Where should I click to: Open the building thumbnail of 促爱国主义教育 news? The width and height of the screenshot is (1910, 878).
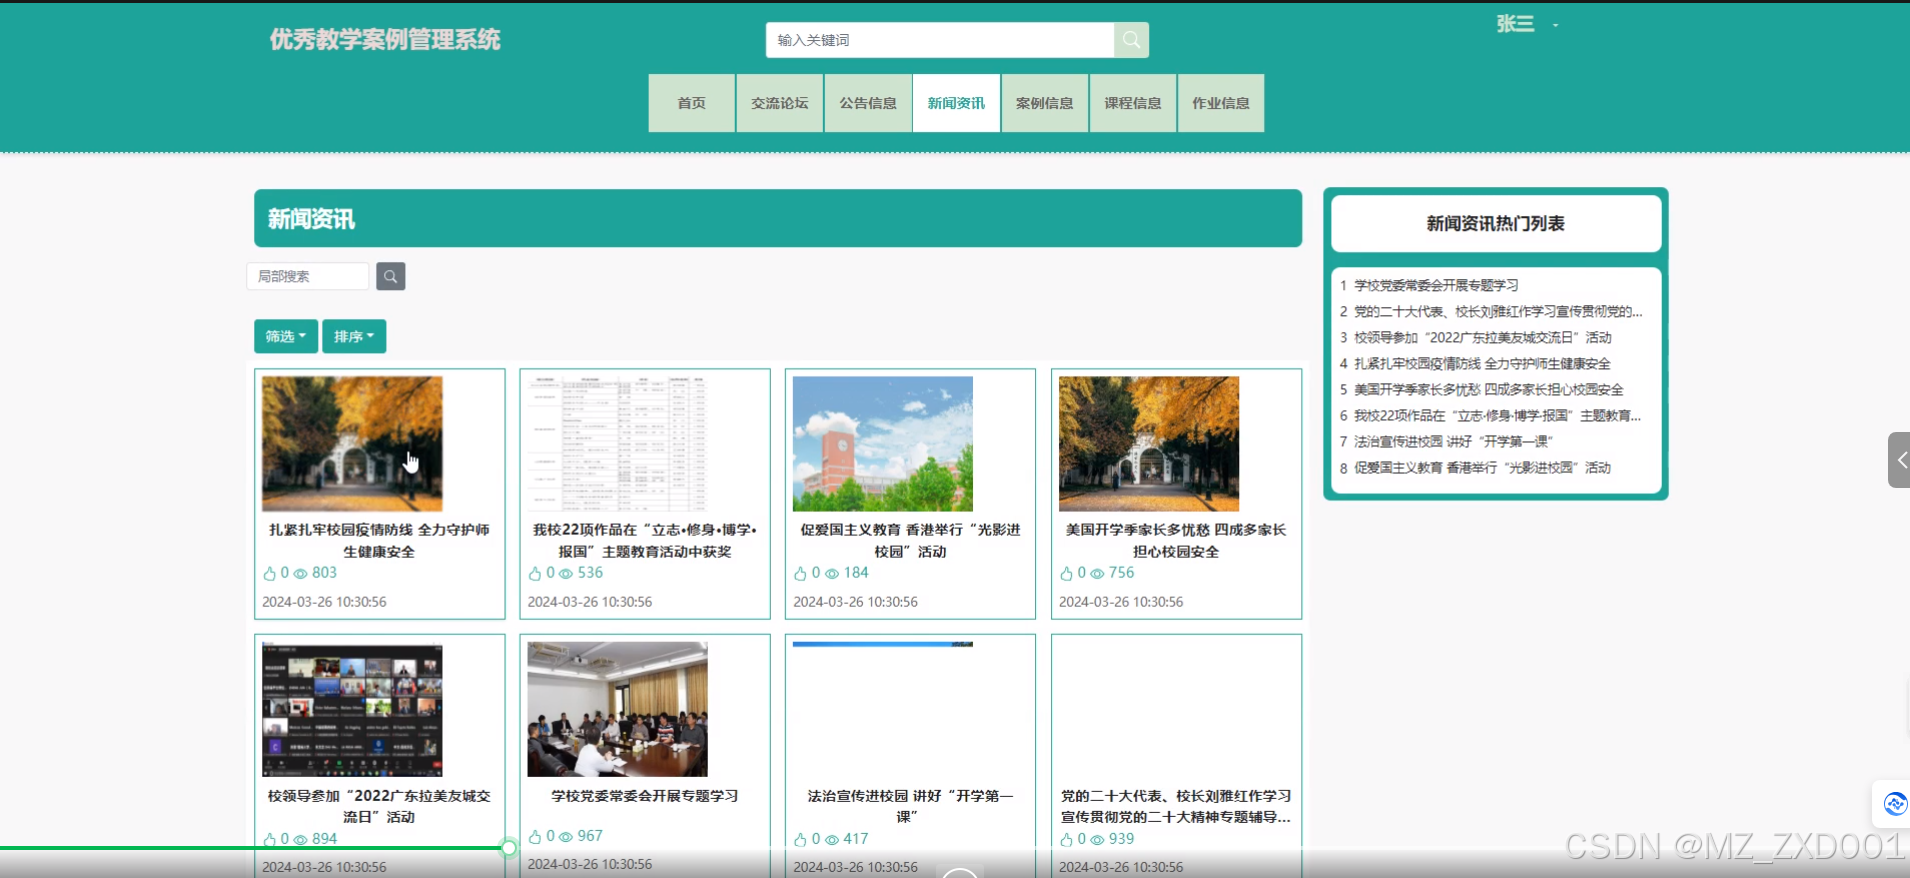pyautogui.click(x=883, y=444)
